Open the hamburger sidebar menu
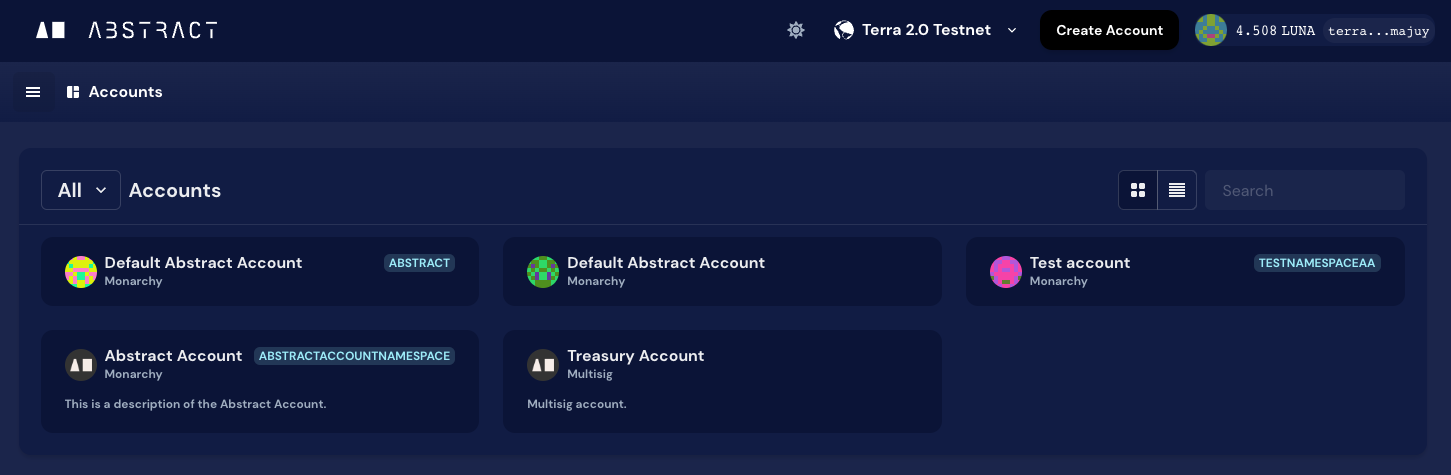 tap(33, 92)
